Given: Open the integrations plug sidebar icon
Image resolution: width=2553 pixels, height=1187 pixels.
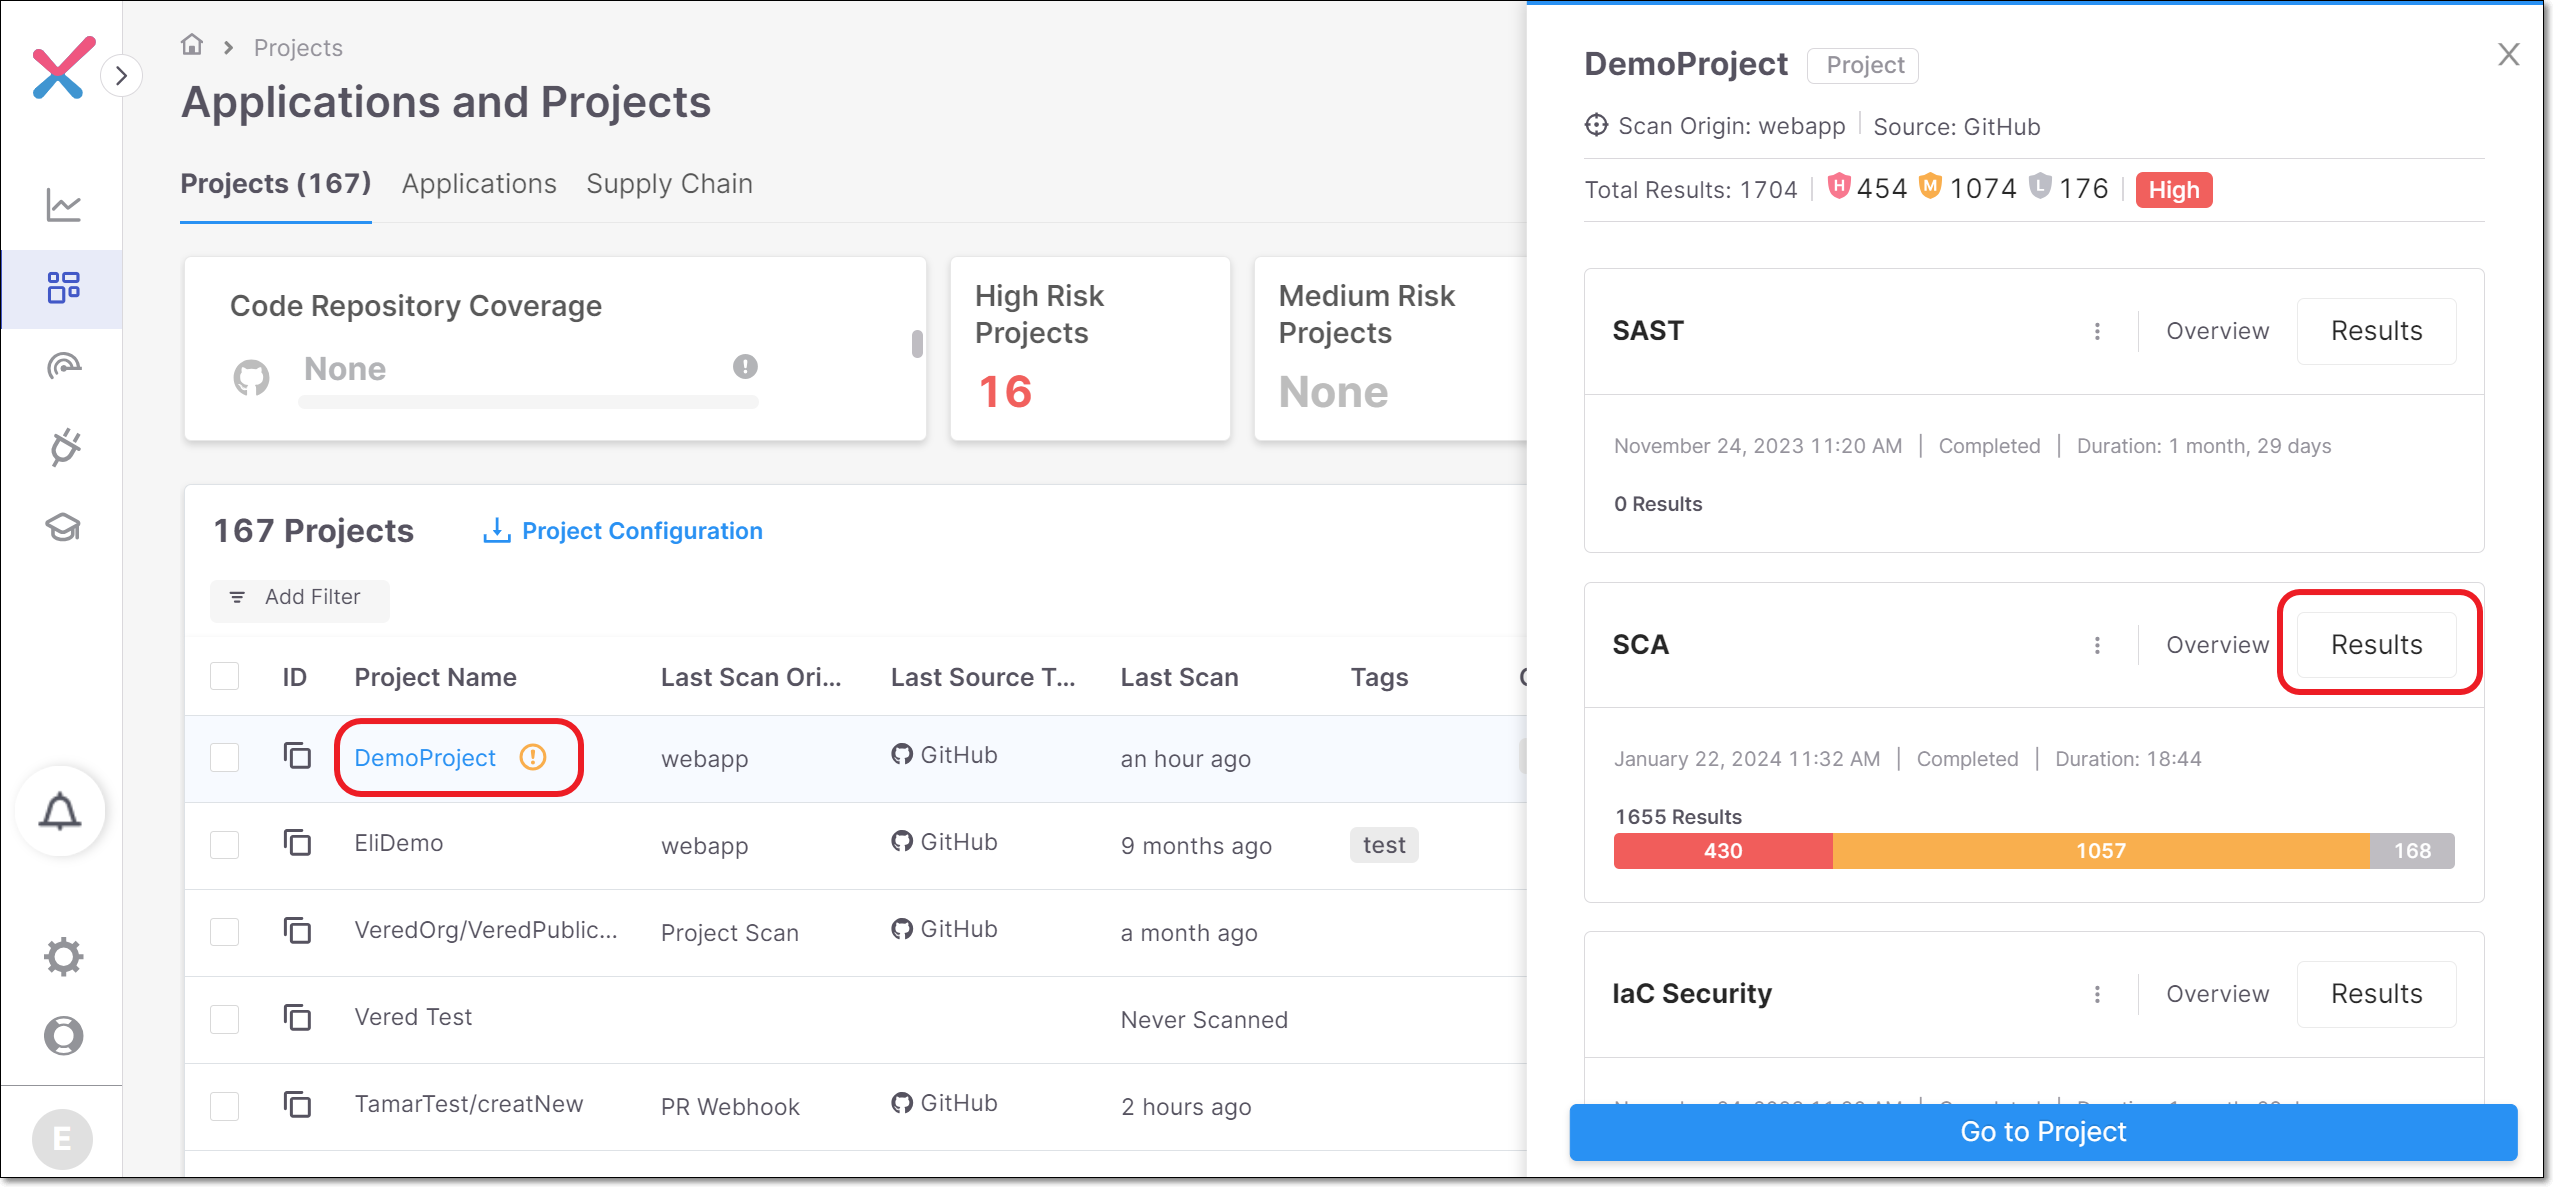Looking at the screenshot, I should click(64, 446).
